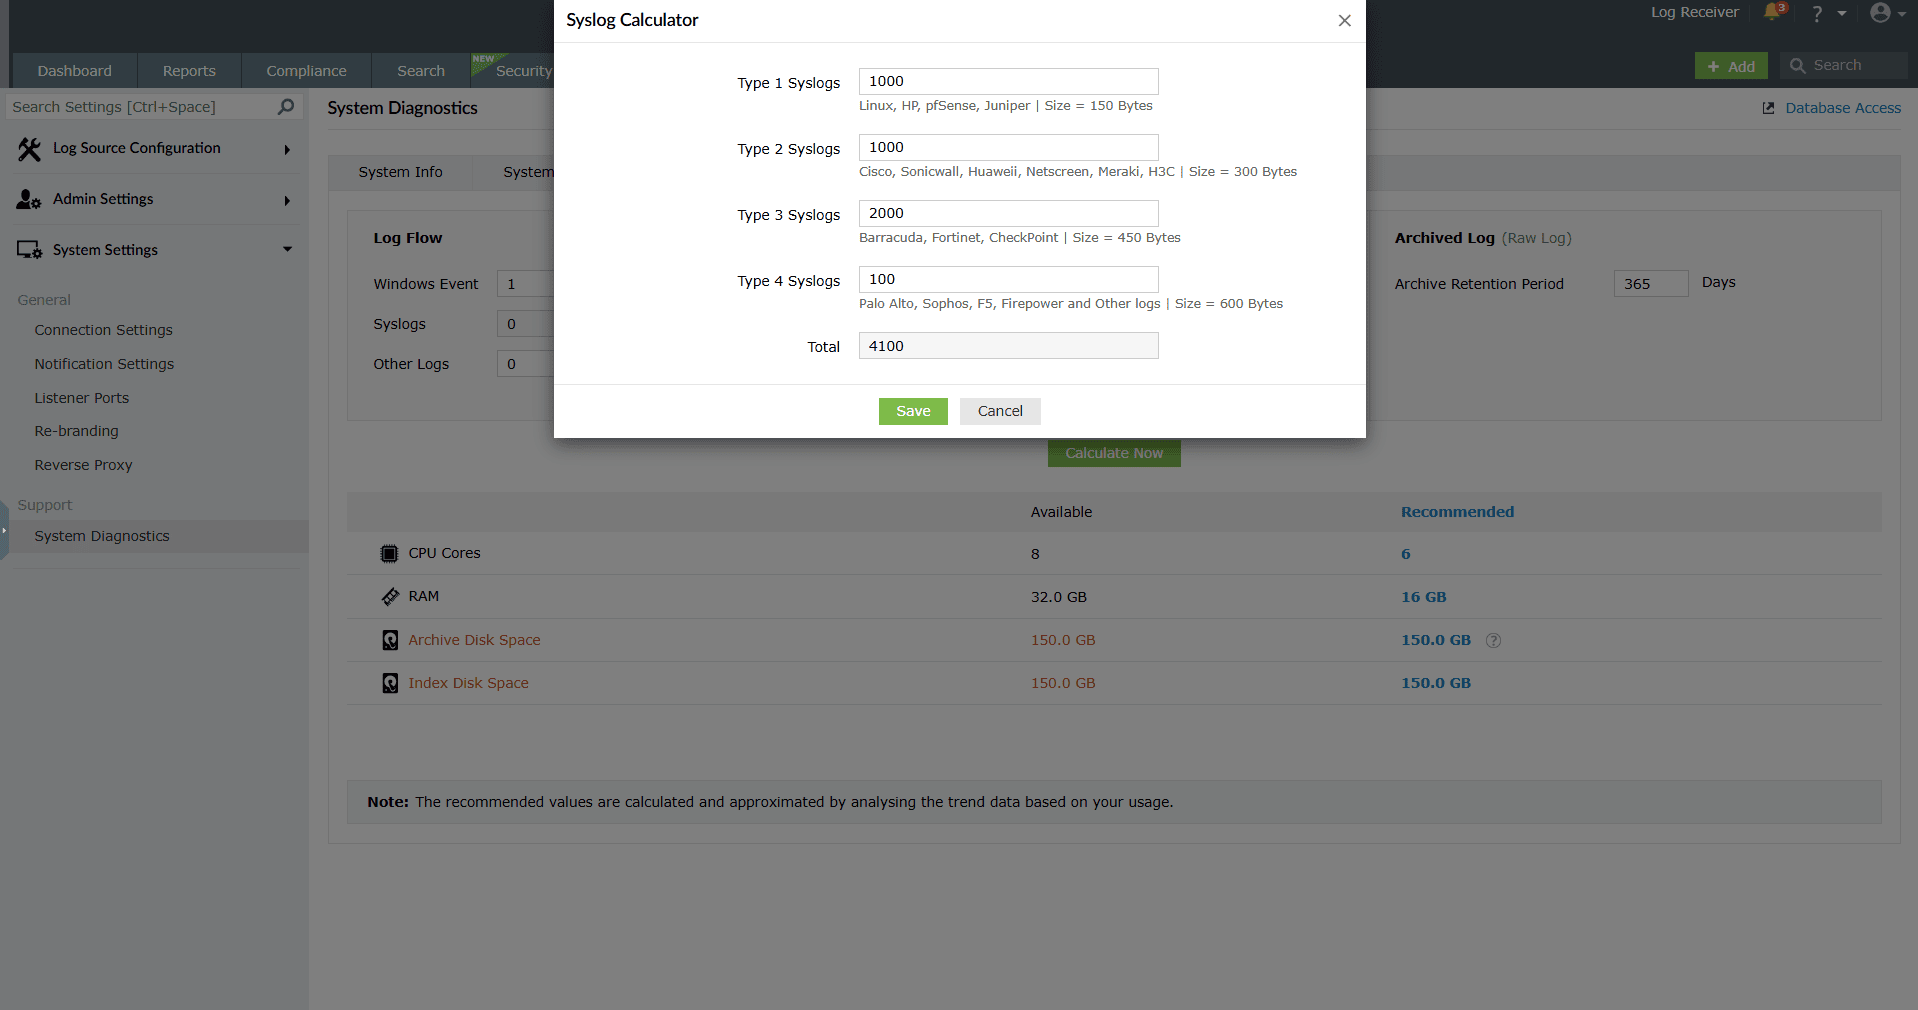Click the search settings magnifier icon
The image size is (1918, 1010).
point(286,106)
